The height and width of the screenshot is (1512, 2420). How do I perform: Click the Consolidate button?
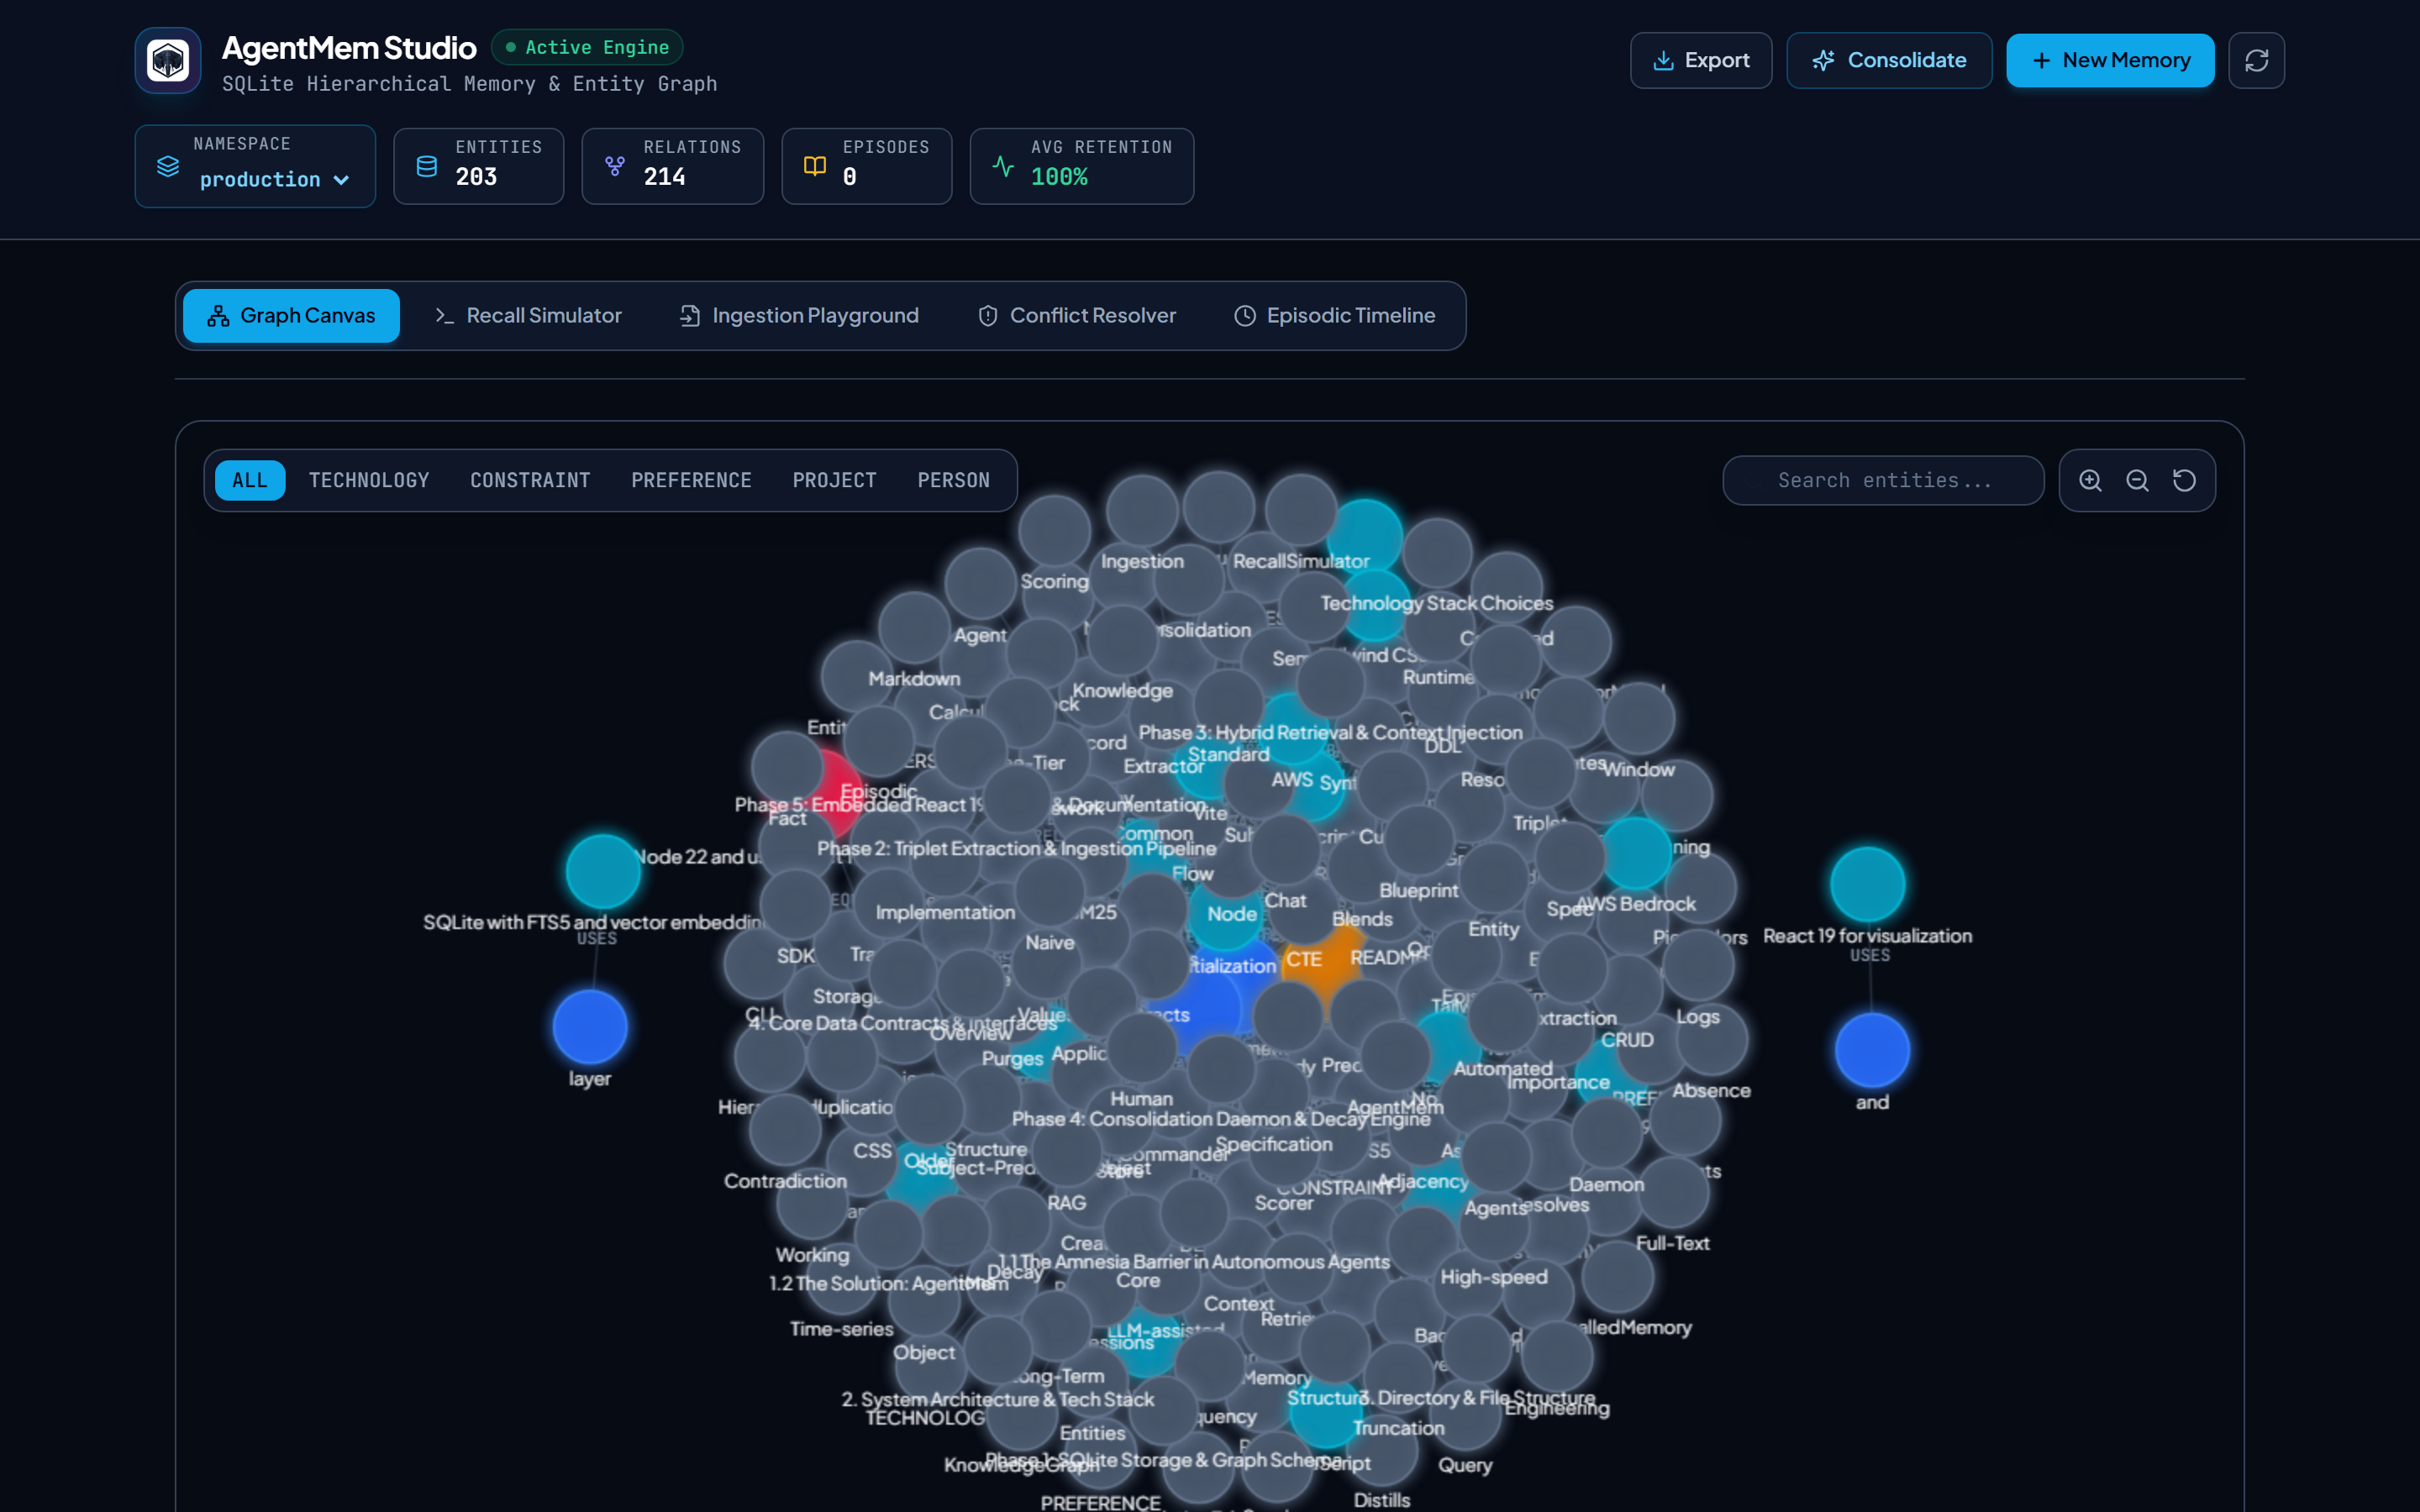[1889, 60]
